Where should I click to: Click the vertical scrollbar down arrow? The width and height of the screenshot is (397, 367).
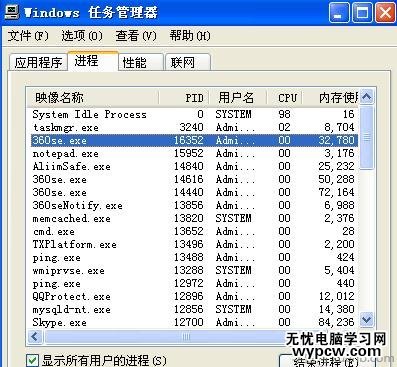367,320
